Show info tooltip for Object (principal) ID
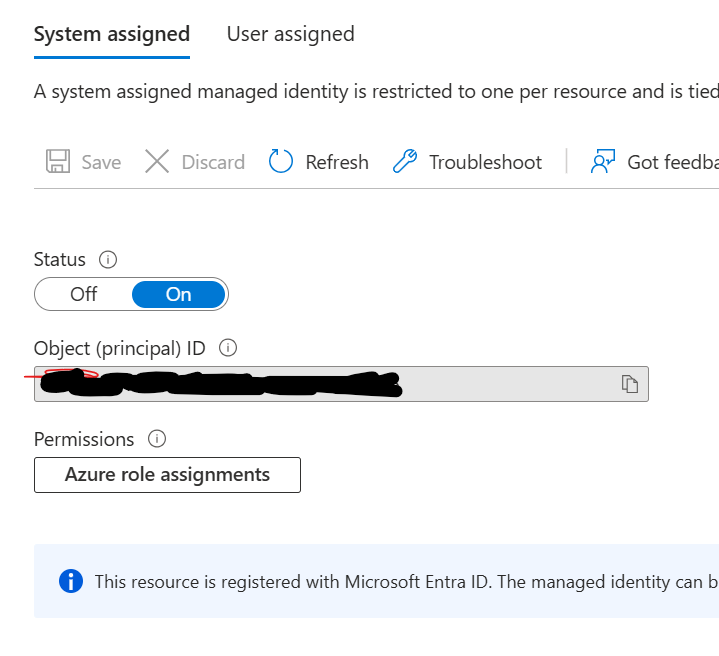Screen dimensions: 719x656 pos(228,348)
